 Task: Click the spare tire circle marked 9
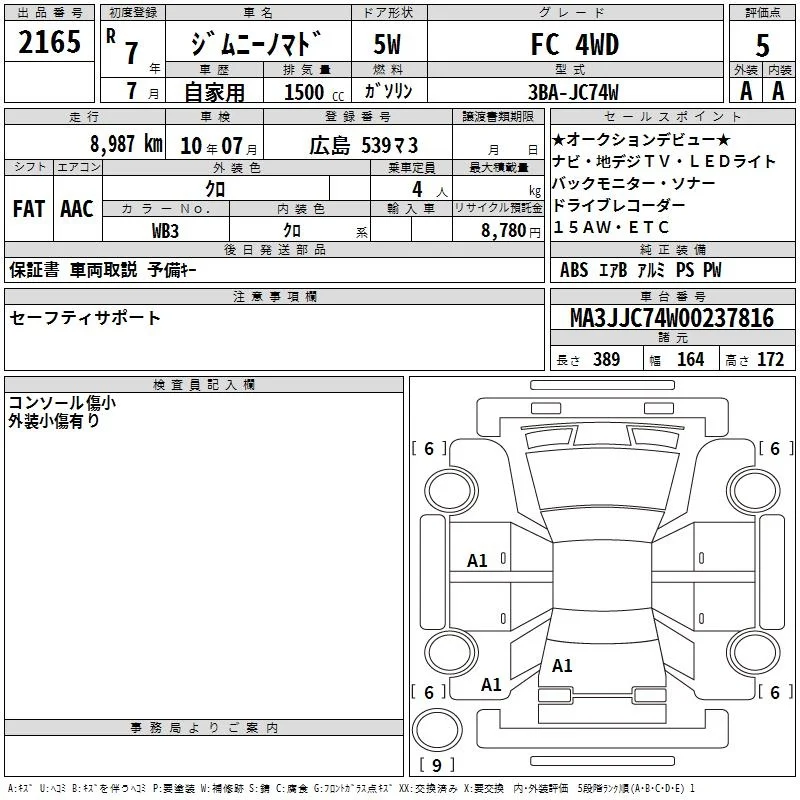(437, 730)
